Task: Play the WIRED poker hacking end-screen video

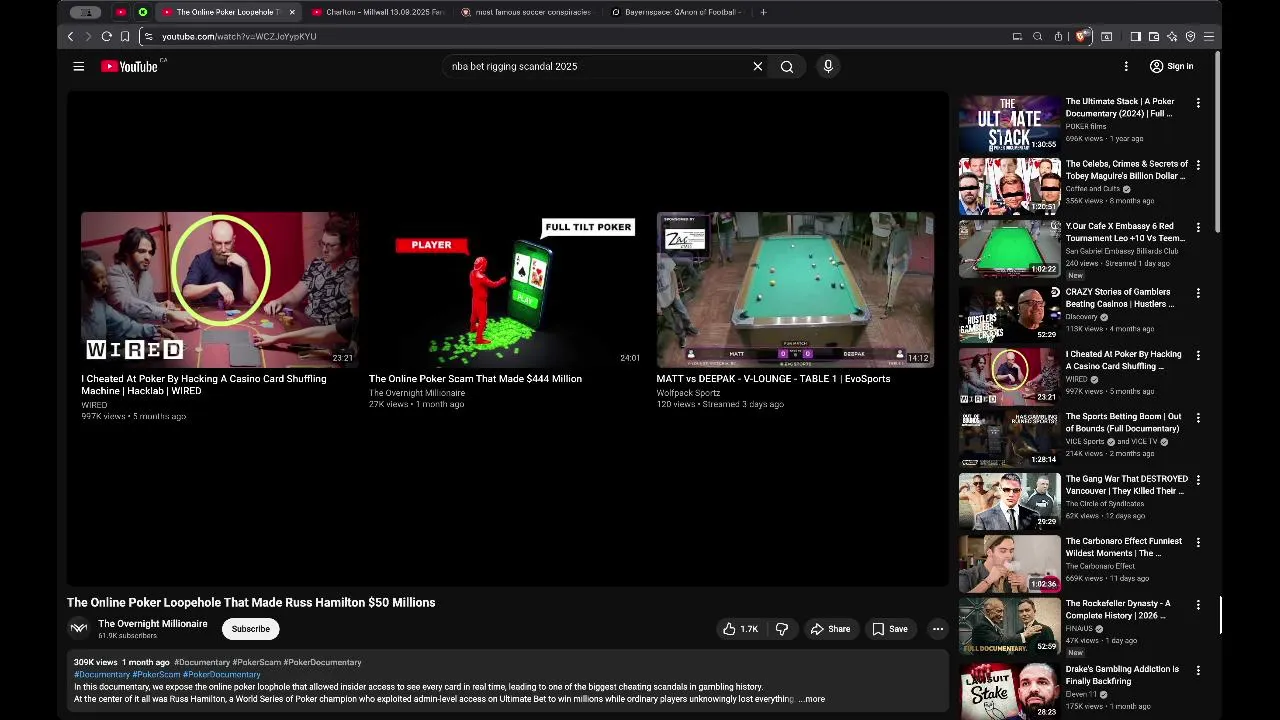Action: [219, 289]
